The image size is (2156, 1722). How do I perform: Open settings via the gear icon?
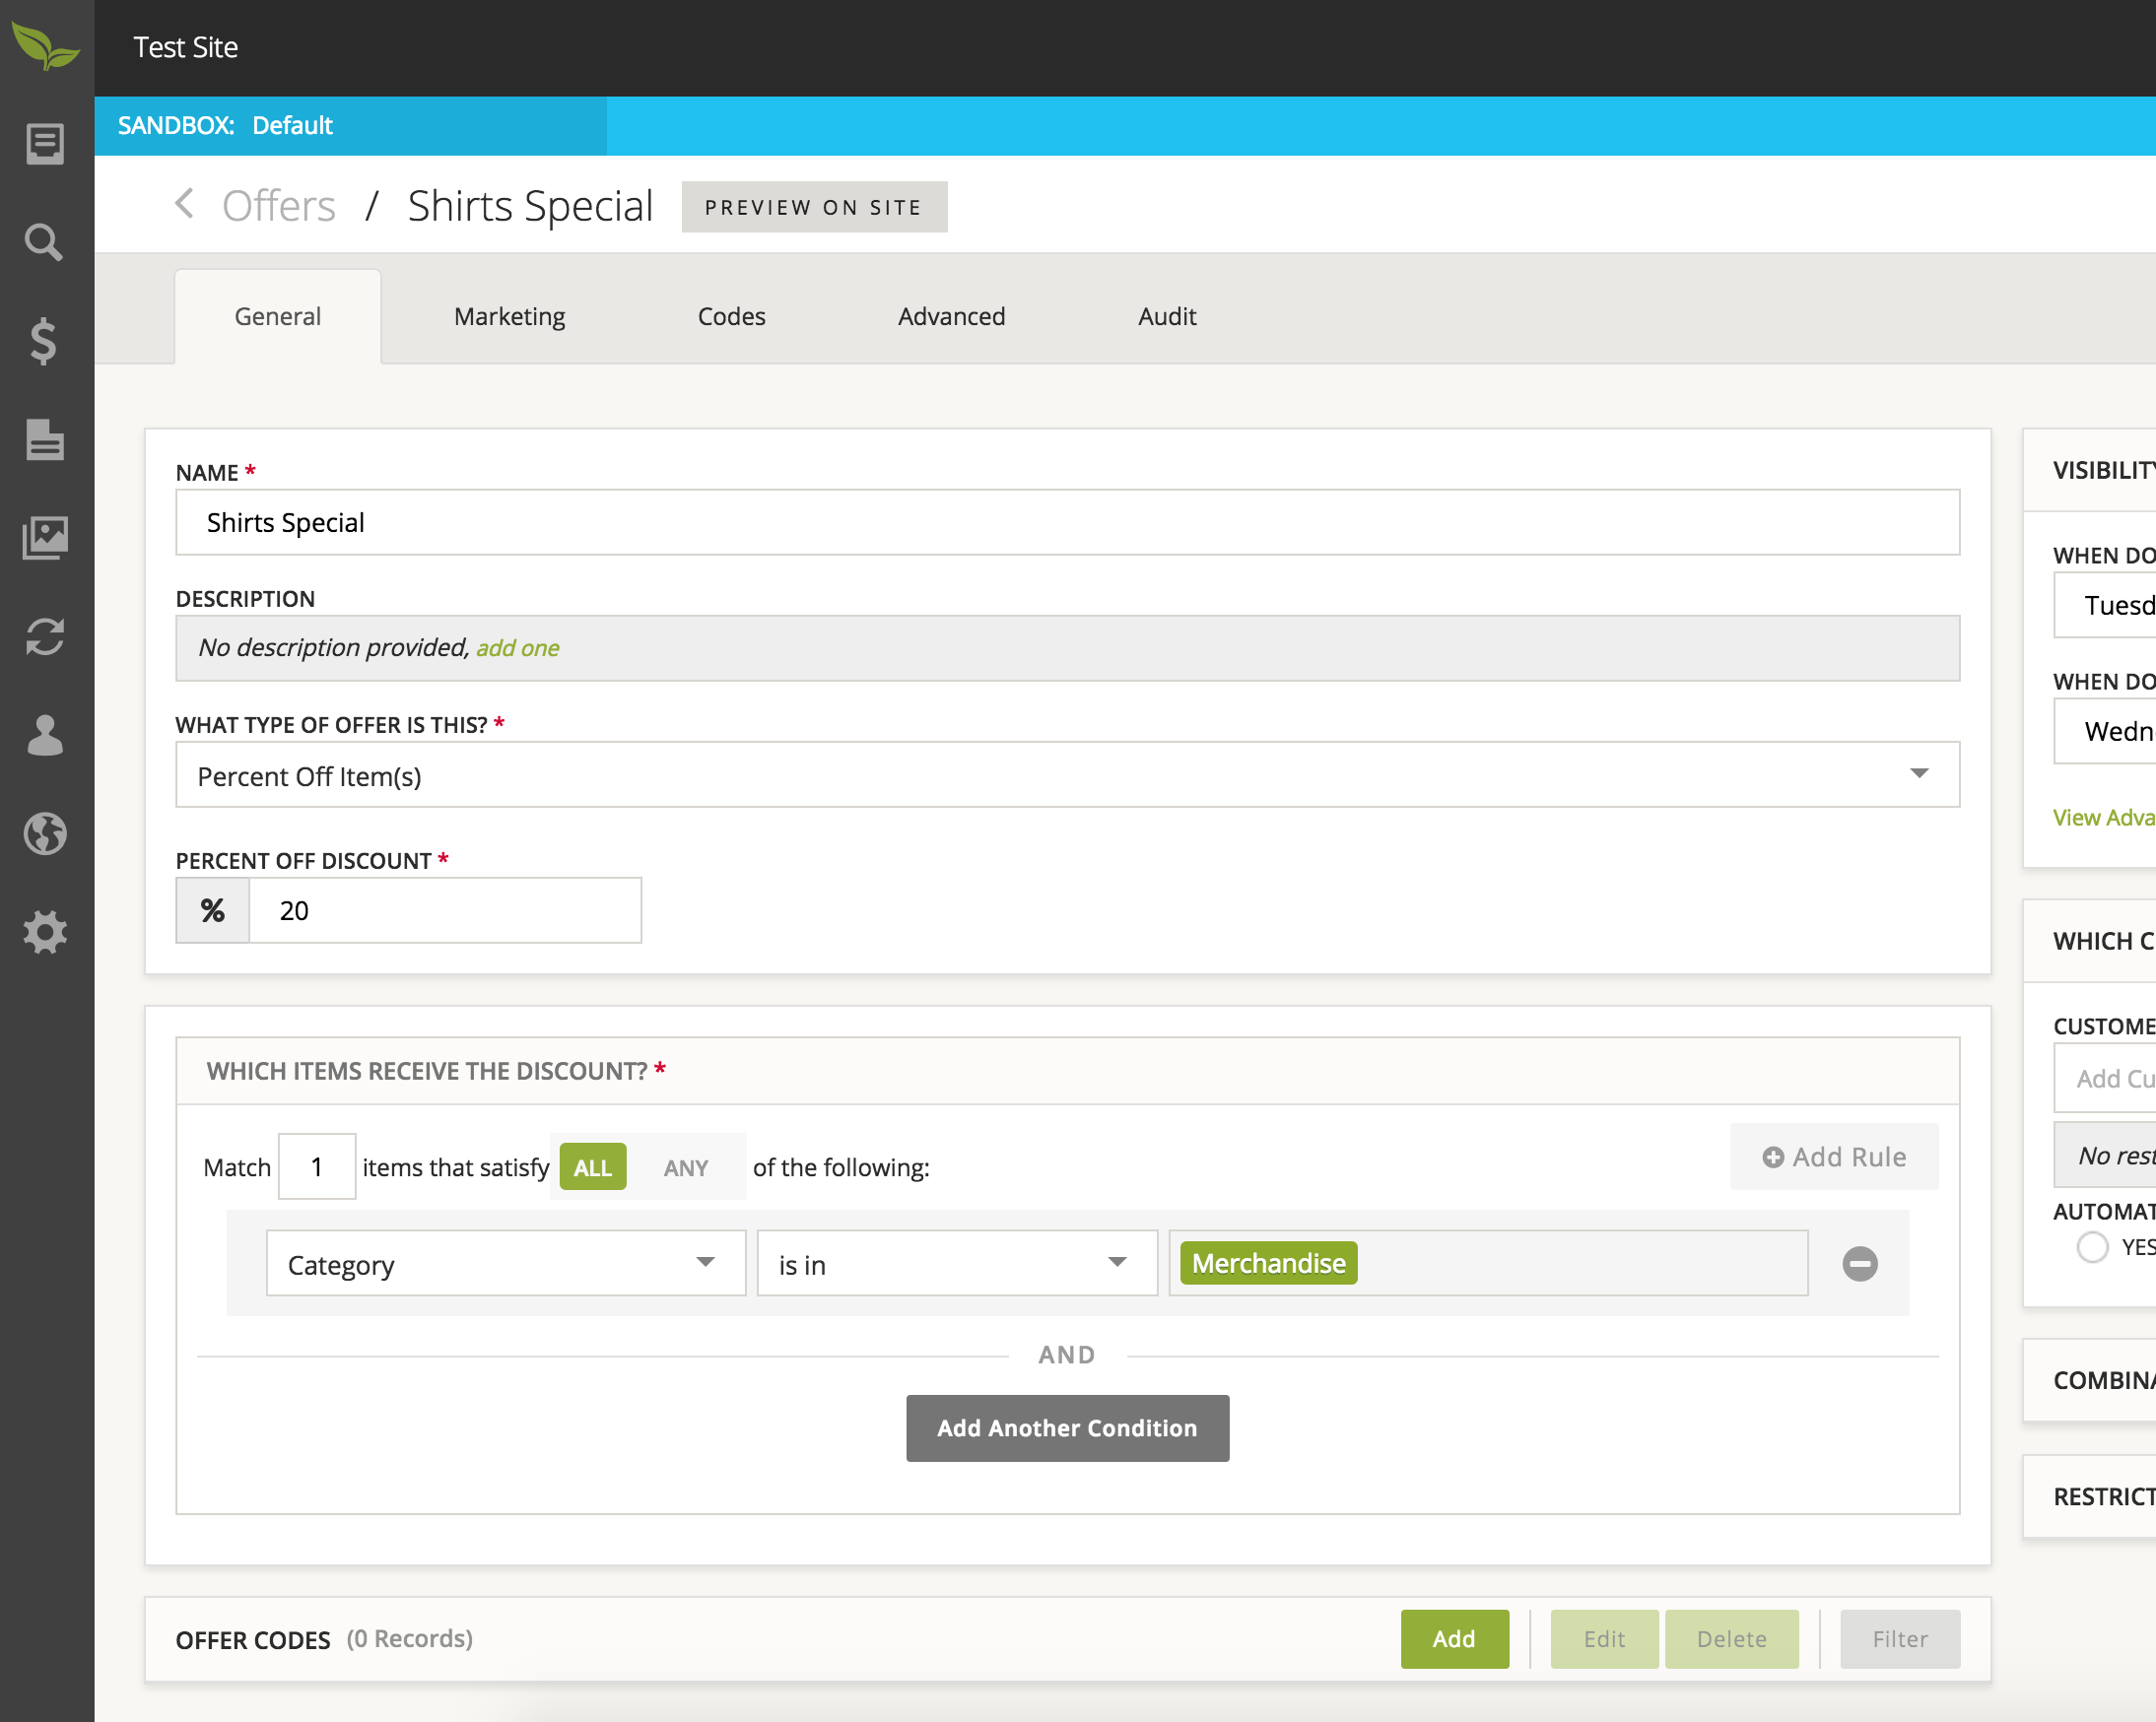click(45, 933)
